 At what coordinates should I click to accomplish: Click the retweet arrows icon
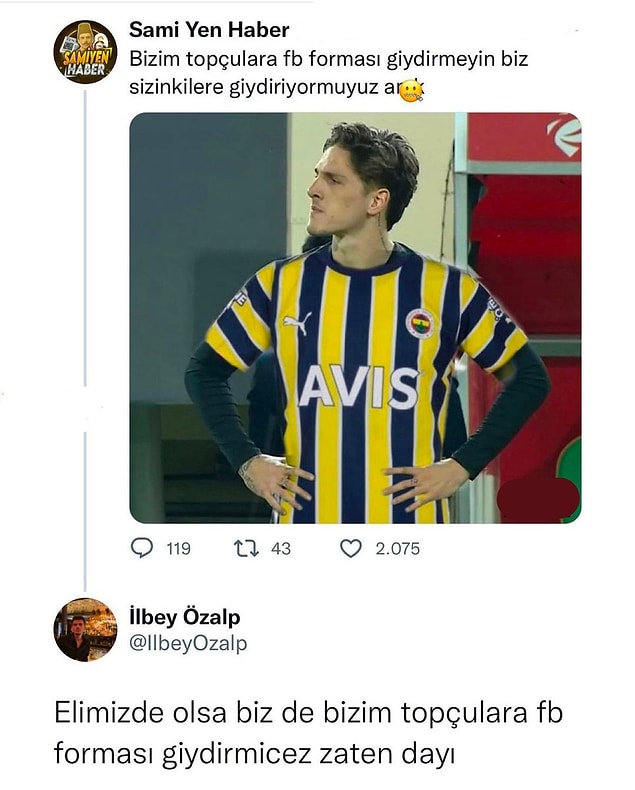tap(247, 548)
